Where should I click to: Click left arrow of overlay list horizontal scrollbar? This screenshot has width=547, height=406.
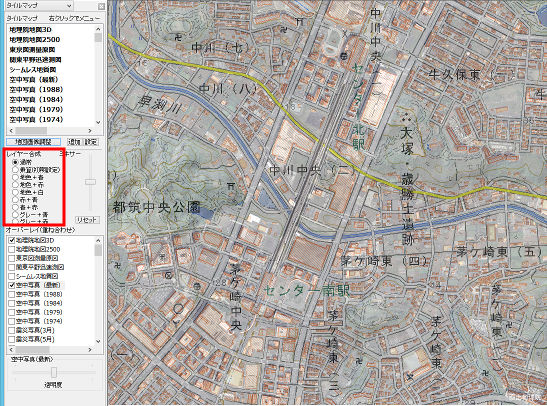(11, 349)
